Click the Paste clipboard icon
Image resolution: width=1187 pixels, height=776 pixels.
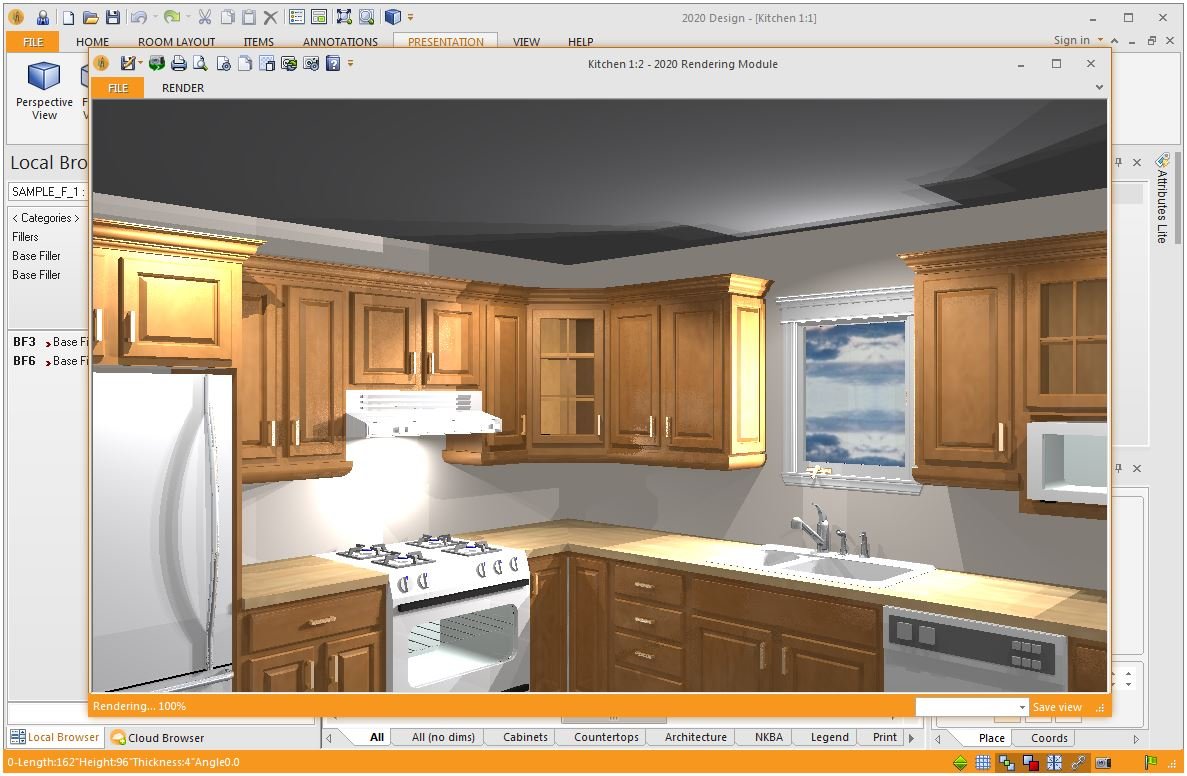point(248,17)
